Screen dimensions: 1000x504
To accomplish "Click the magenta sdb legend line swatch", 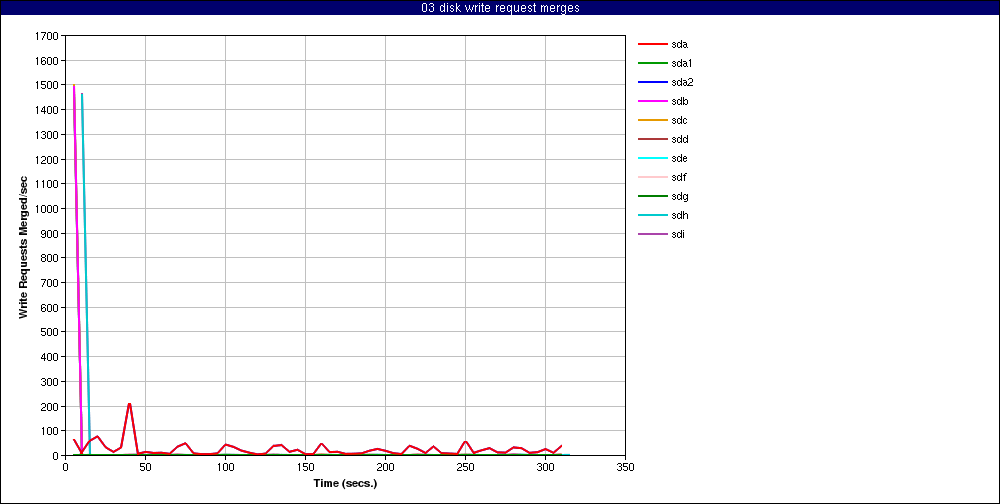I will 652,101.
